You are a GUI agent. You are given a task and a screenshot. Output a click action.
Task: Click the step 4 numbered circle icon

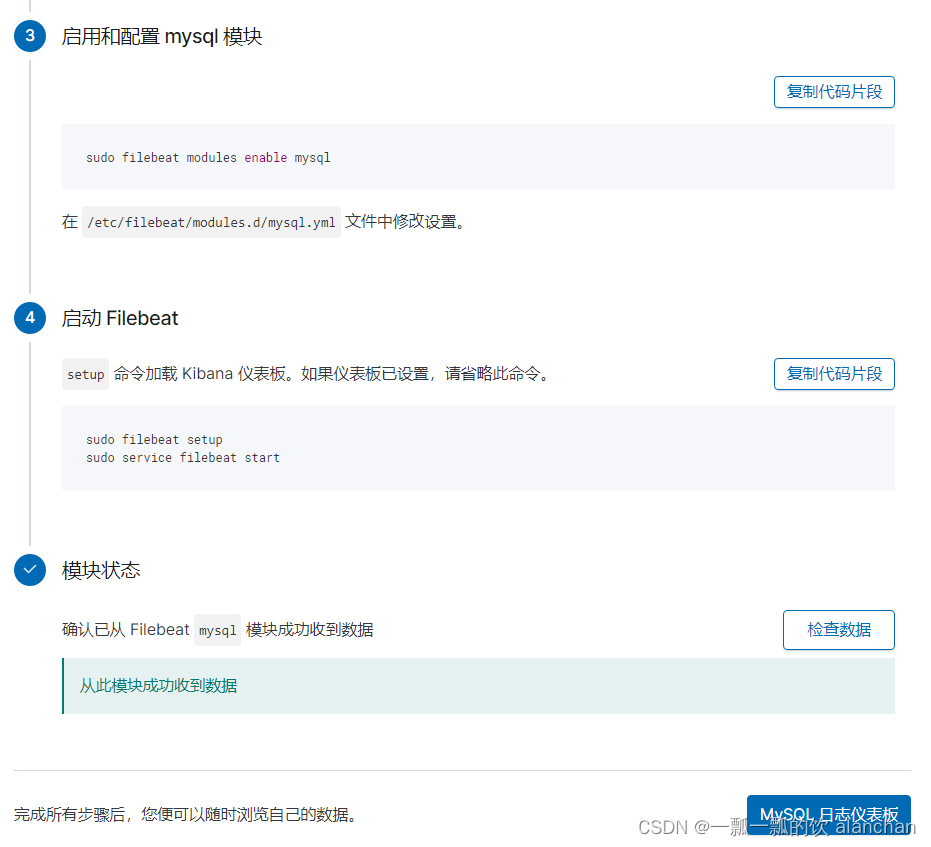point(29,317)
